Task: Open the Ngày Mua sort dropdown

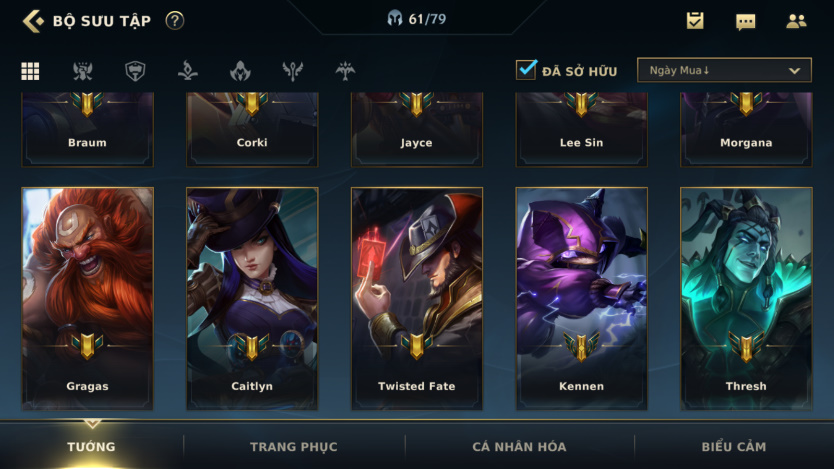Action: coord(724,70)
